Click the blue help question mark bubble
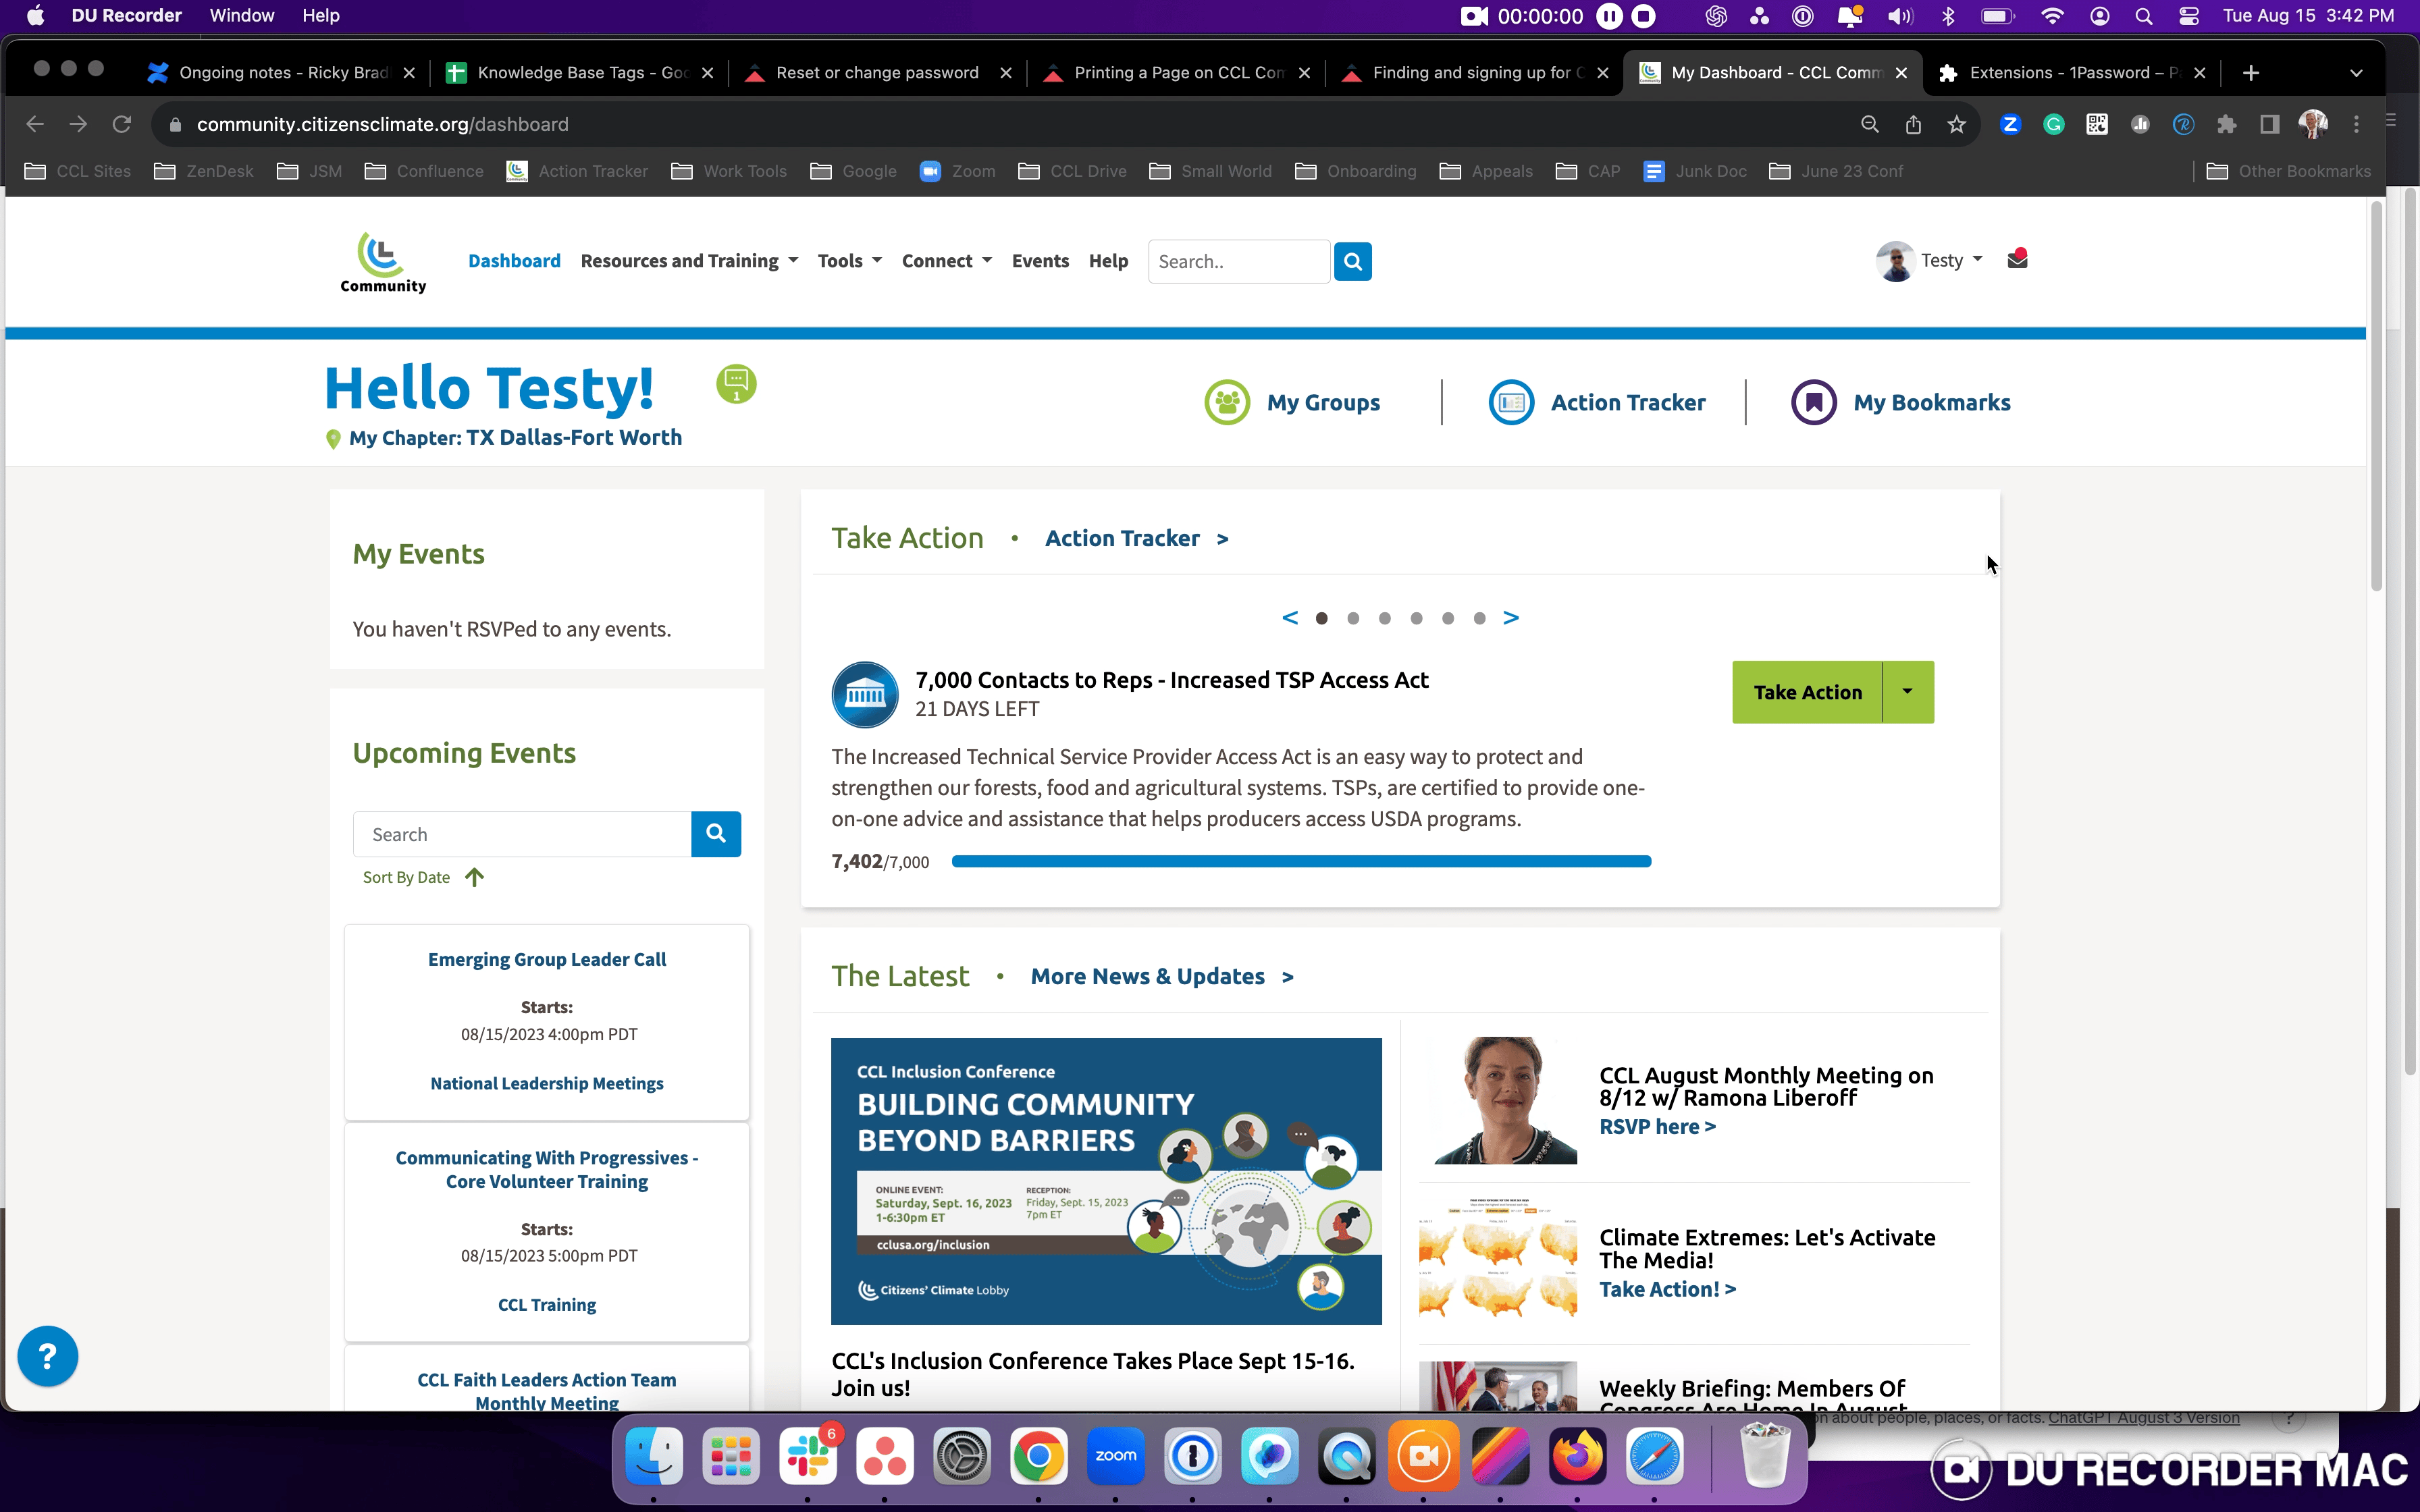2420x1512 pixels. (x=48, y=1356)
